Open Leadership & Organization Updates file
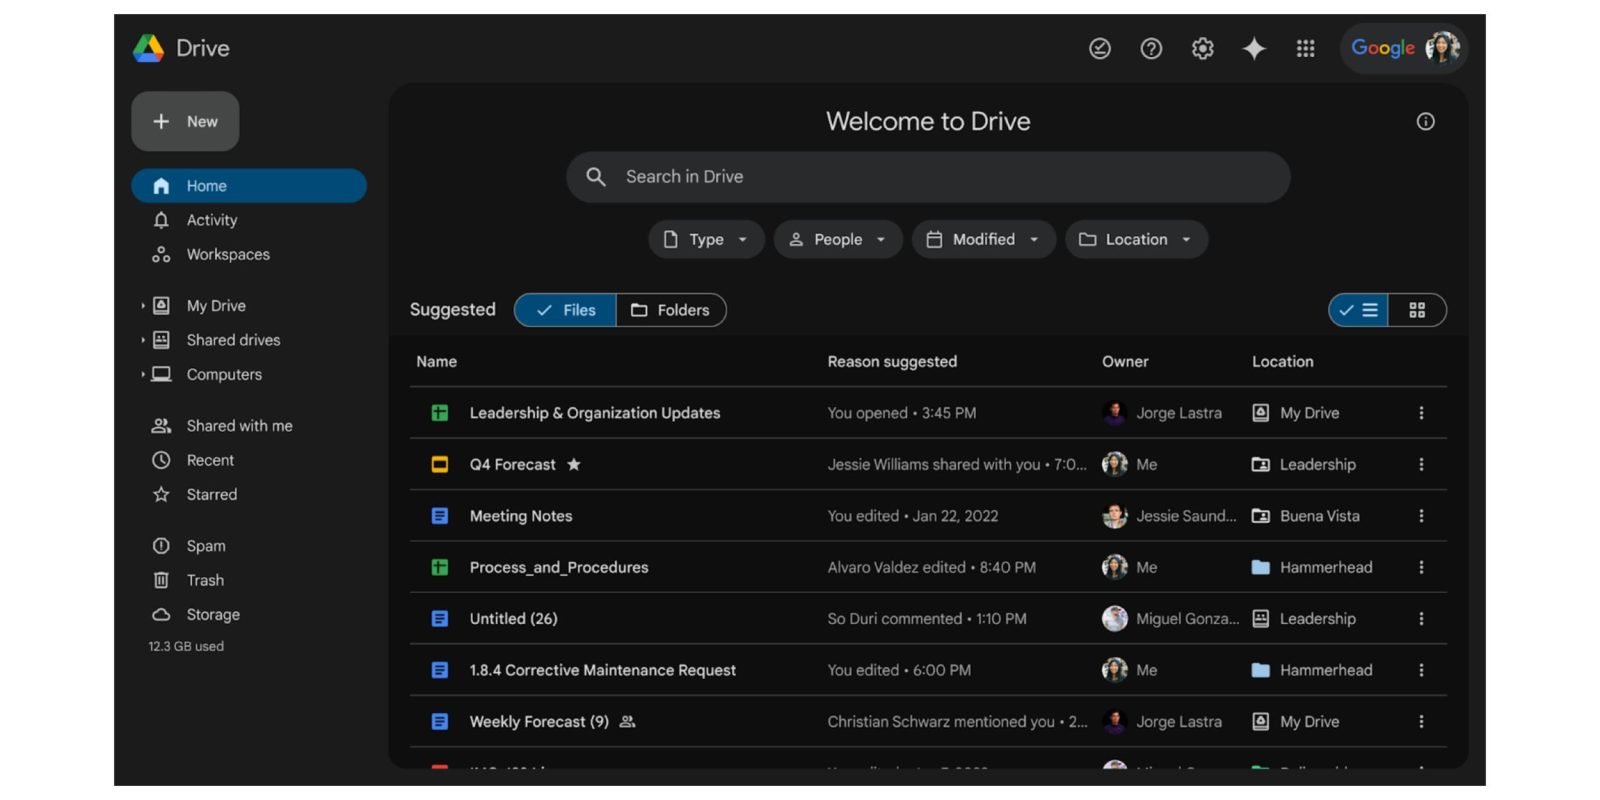Image resolution: width=1600 pixels, height=800 pixels. coord(594,413)
